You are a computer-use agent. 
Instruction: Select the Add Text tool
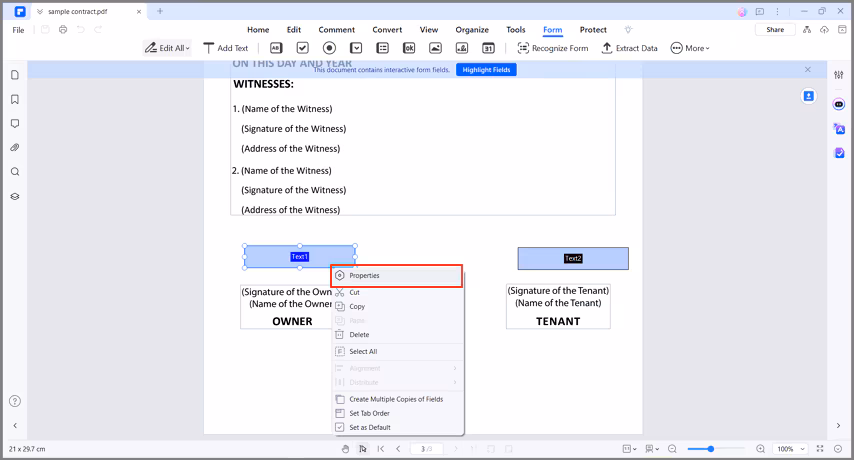(x=225, y=48)
